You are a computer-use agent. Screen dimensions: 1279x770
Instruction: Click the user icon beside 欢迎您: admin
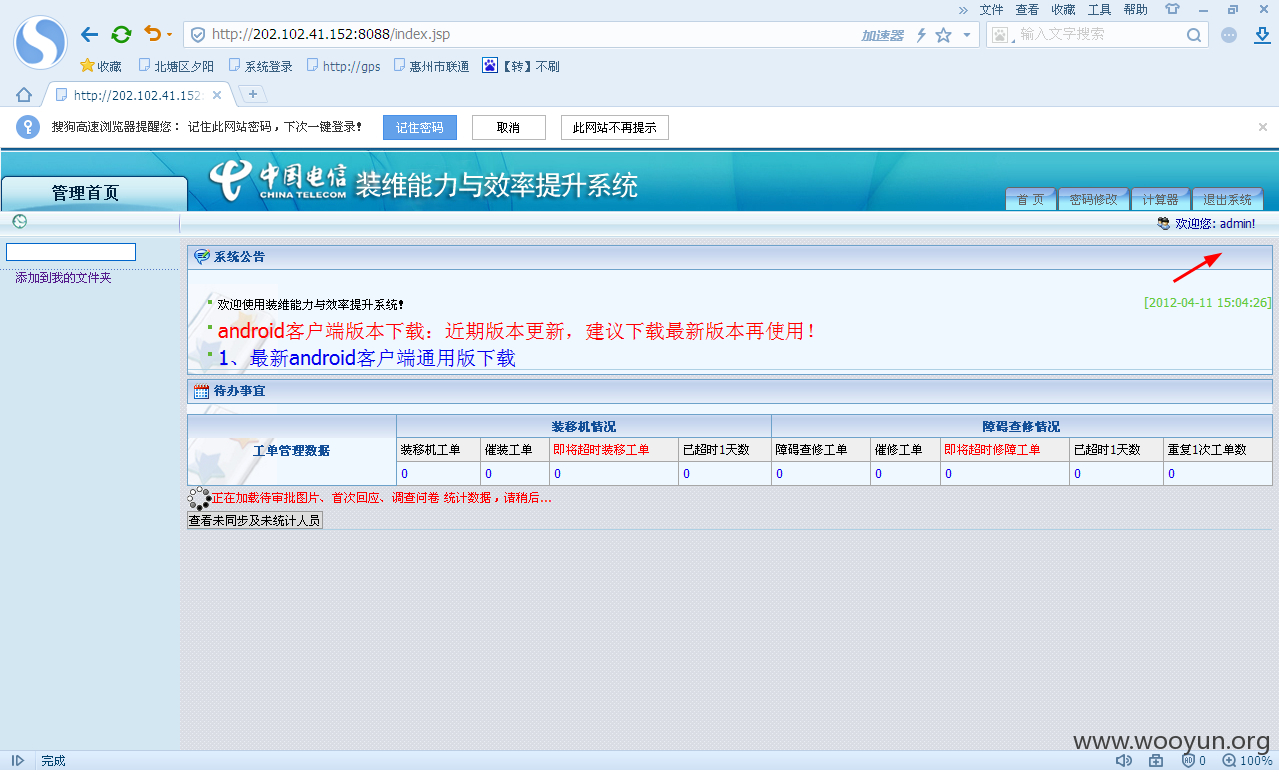click(x=1163, y=224)
